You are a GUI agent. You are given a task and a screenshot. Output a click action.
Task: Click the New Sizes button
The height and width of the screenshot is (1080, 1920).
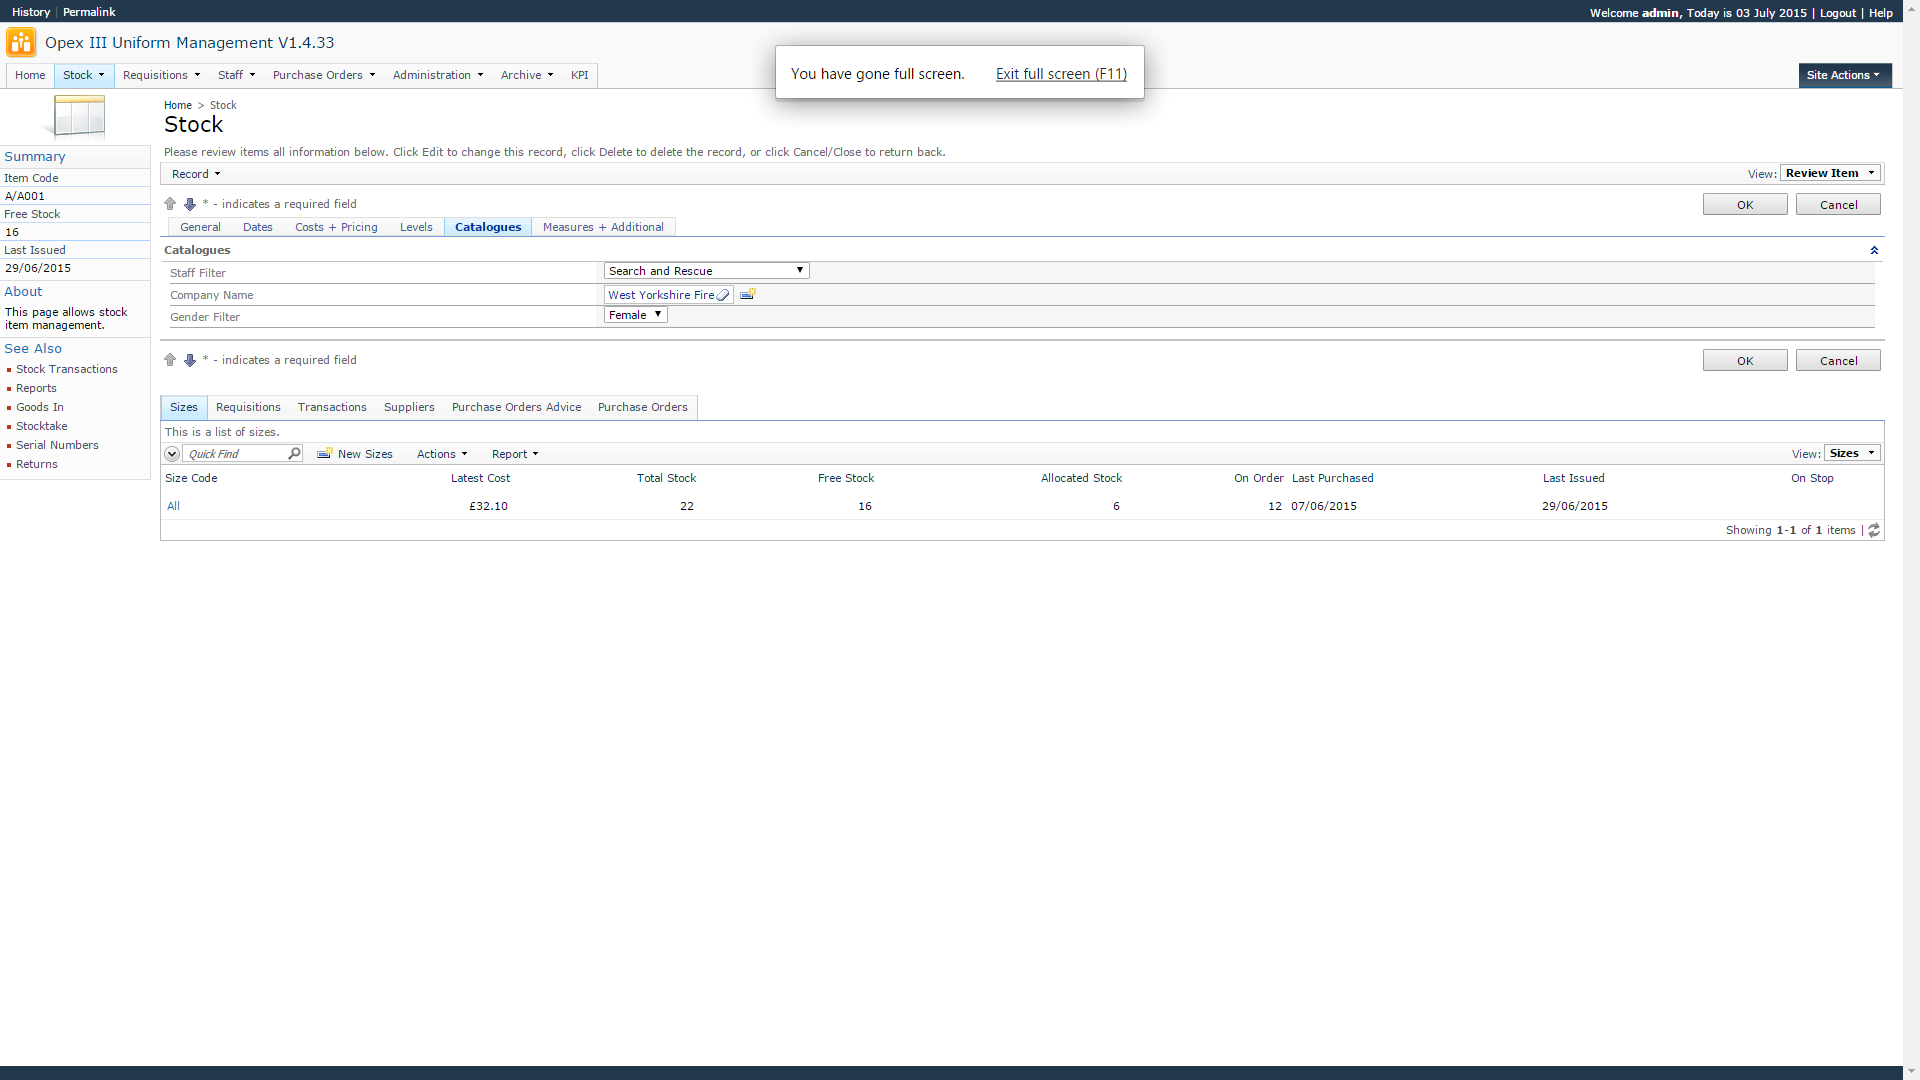[x=355, y=454]
